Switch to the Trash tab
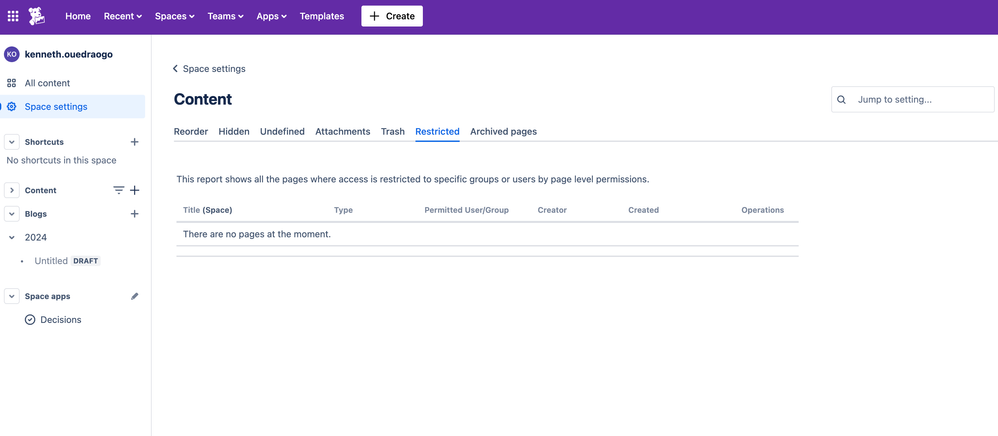The height and width of the screenshot is (436, 998). pos(393,132)
